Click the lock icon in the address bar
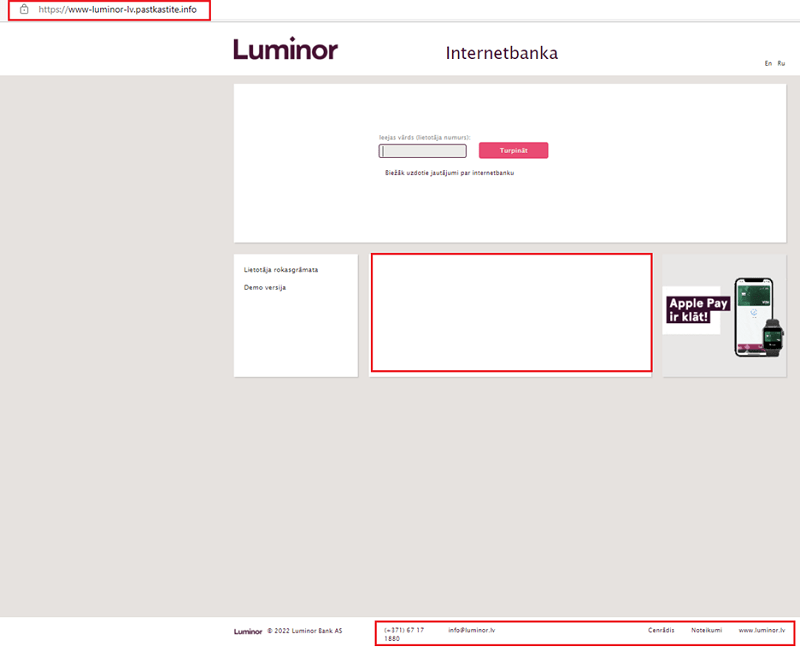Image resolution: width=800 pixels, height=652 pixels. pos(24,9)
